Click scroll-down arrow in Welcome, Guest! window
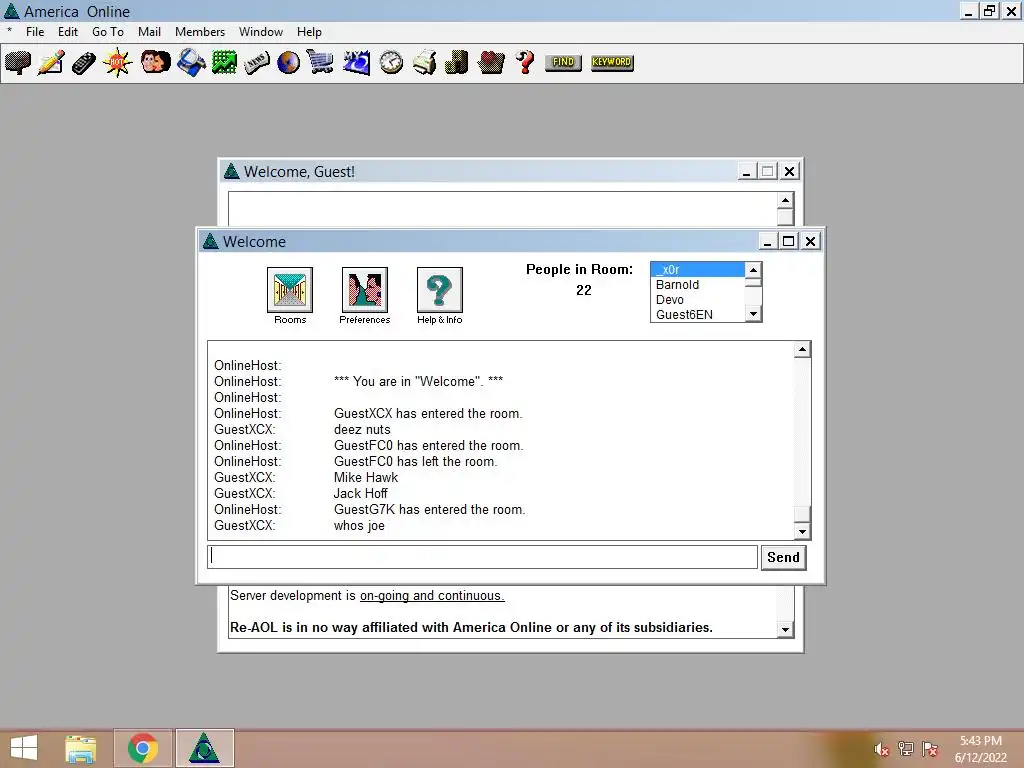 (x=785, y=630)
